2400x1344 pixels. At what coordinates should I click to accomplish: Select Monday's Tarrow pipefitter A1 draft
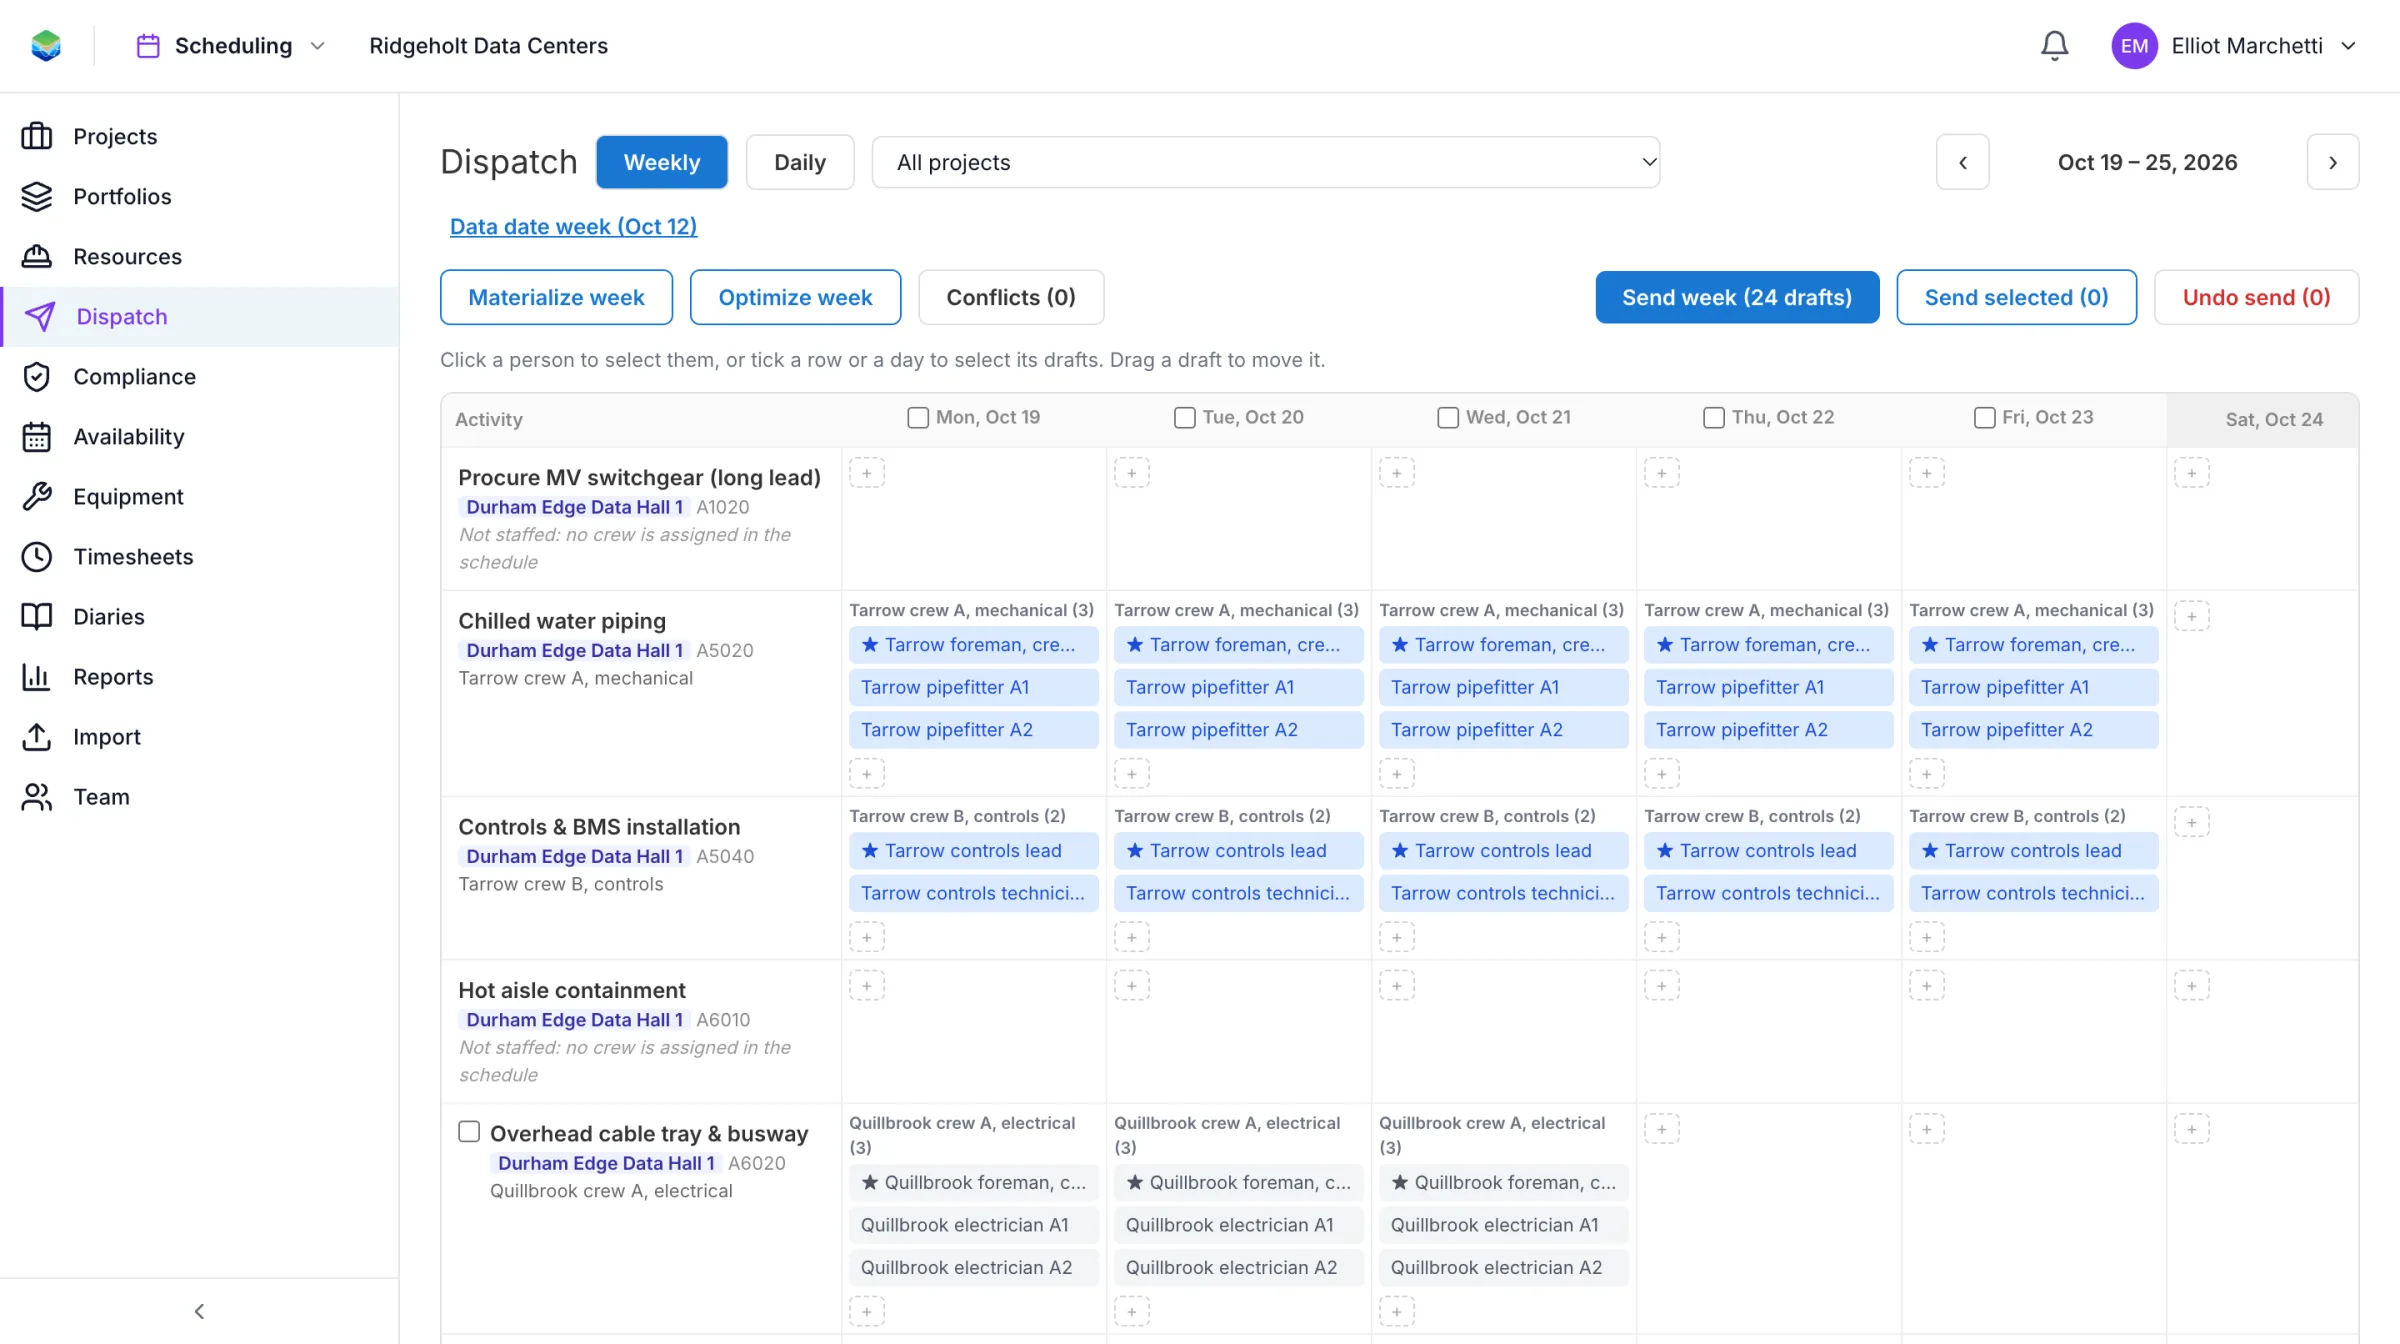coord(974,687)
